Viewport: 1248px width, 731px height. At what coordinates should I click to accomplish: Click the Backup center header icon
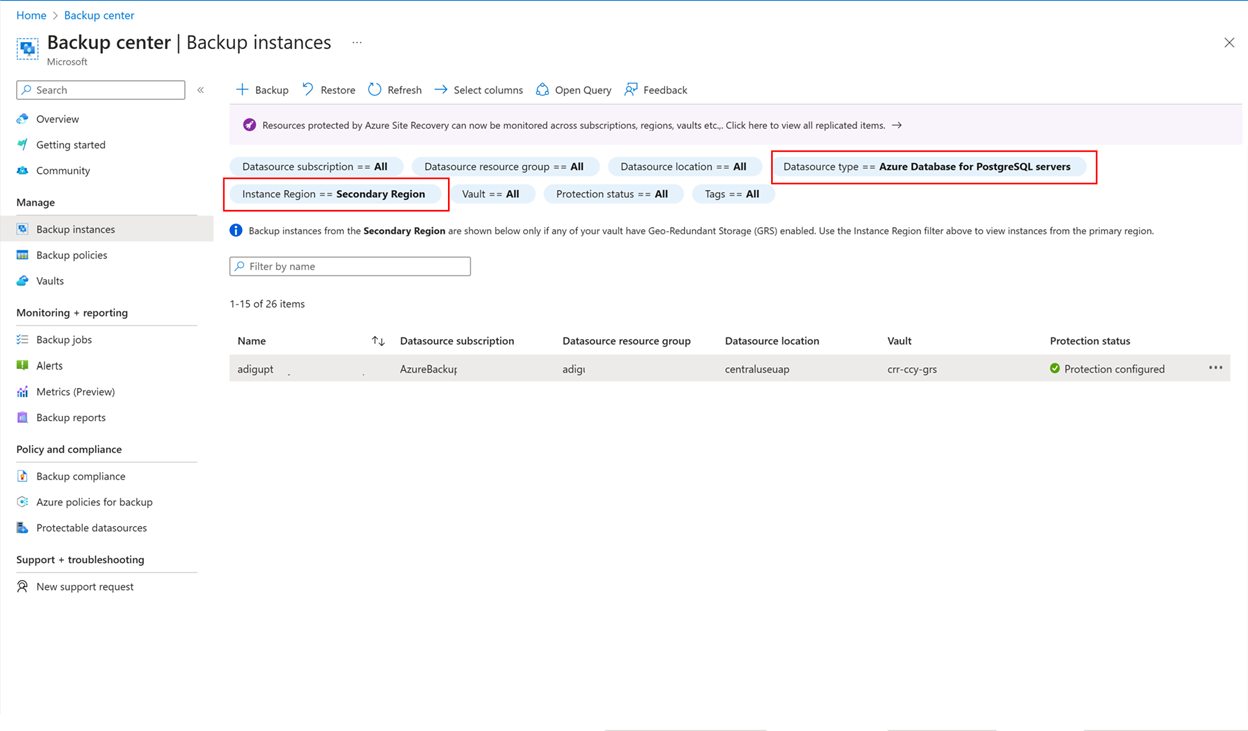[27, 47]
